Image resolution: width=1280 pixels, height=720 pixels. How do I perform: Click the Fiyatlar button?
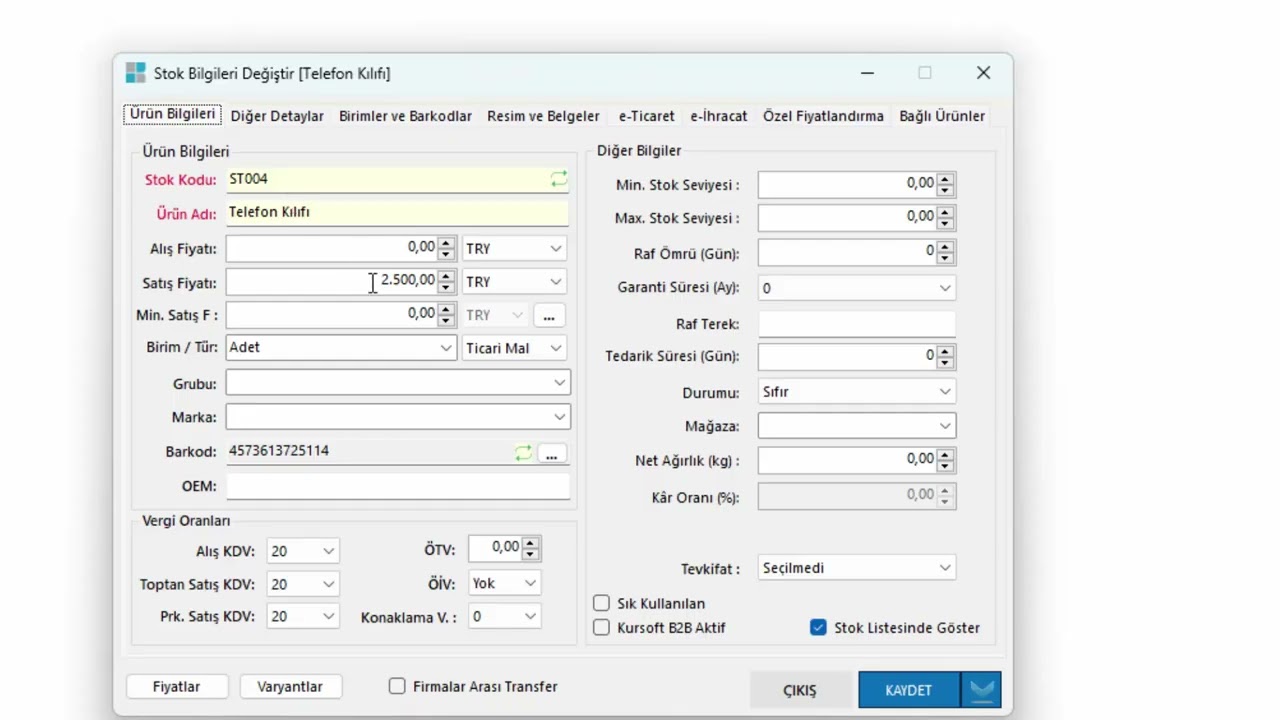click(x=177, y=687)
